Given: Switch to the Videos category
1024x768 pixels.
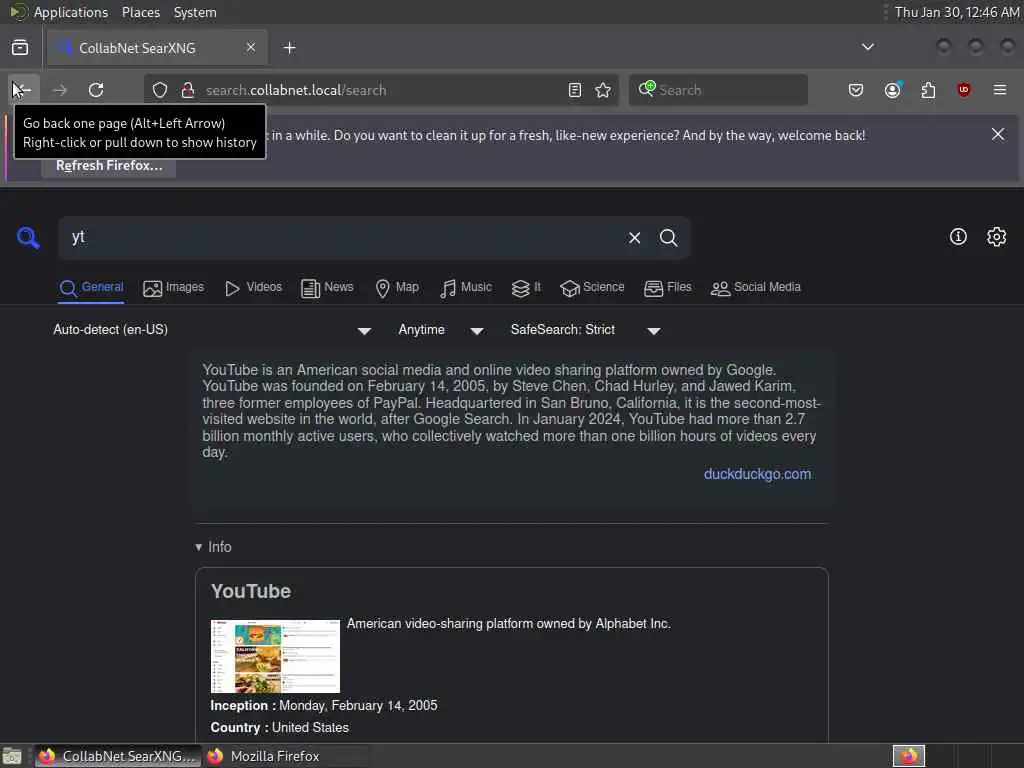Looking at the screenshot, I should 253,287.
